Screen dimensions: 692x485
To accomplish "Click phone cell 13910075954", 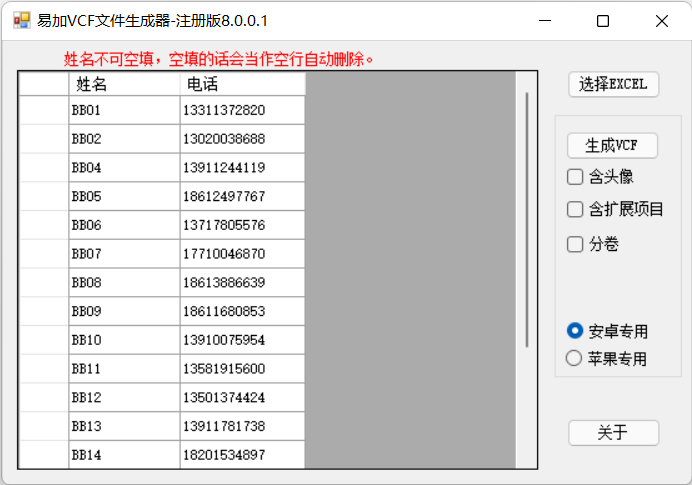I will 242,340.
